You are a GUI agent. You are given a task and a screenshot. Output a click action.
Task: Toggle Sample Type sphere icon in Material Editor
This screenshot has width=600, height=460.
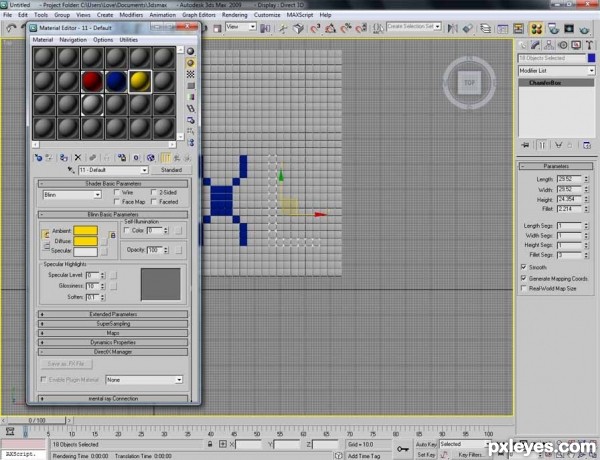[190, 51]
